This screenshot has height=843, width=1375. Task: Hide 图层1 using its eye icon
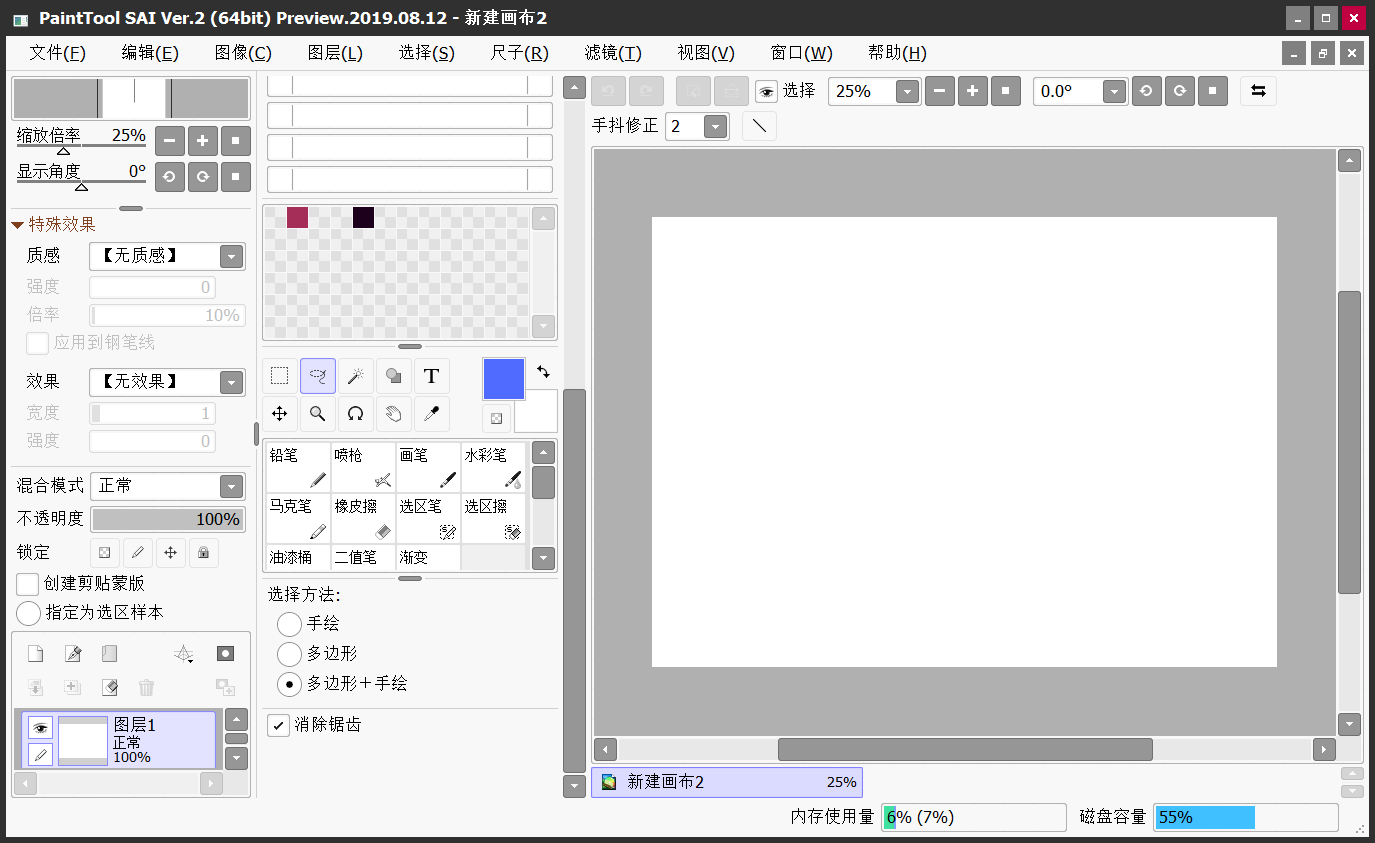(41, 728)
